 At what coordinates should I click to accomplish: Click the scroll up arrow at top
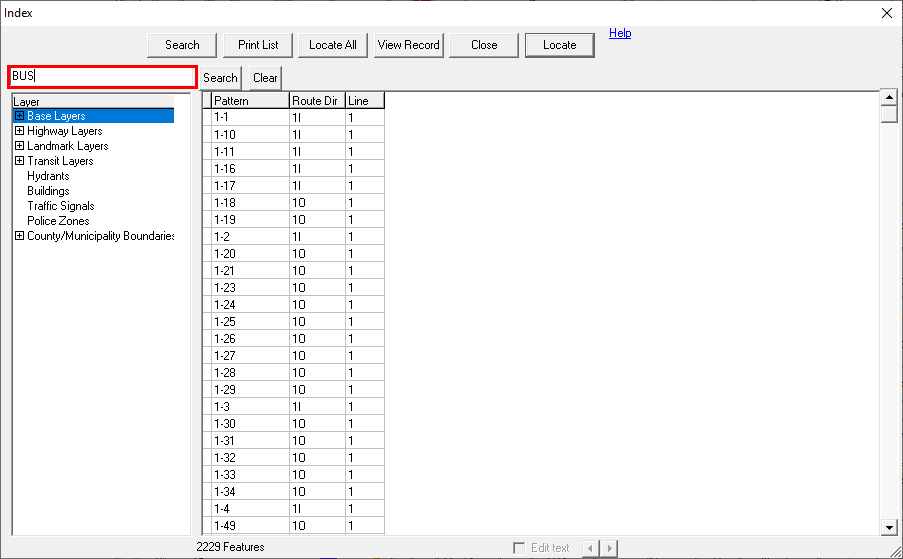tap(888, 97)
